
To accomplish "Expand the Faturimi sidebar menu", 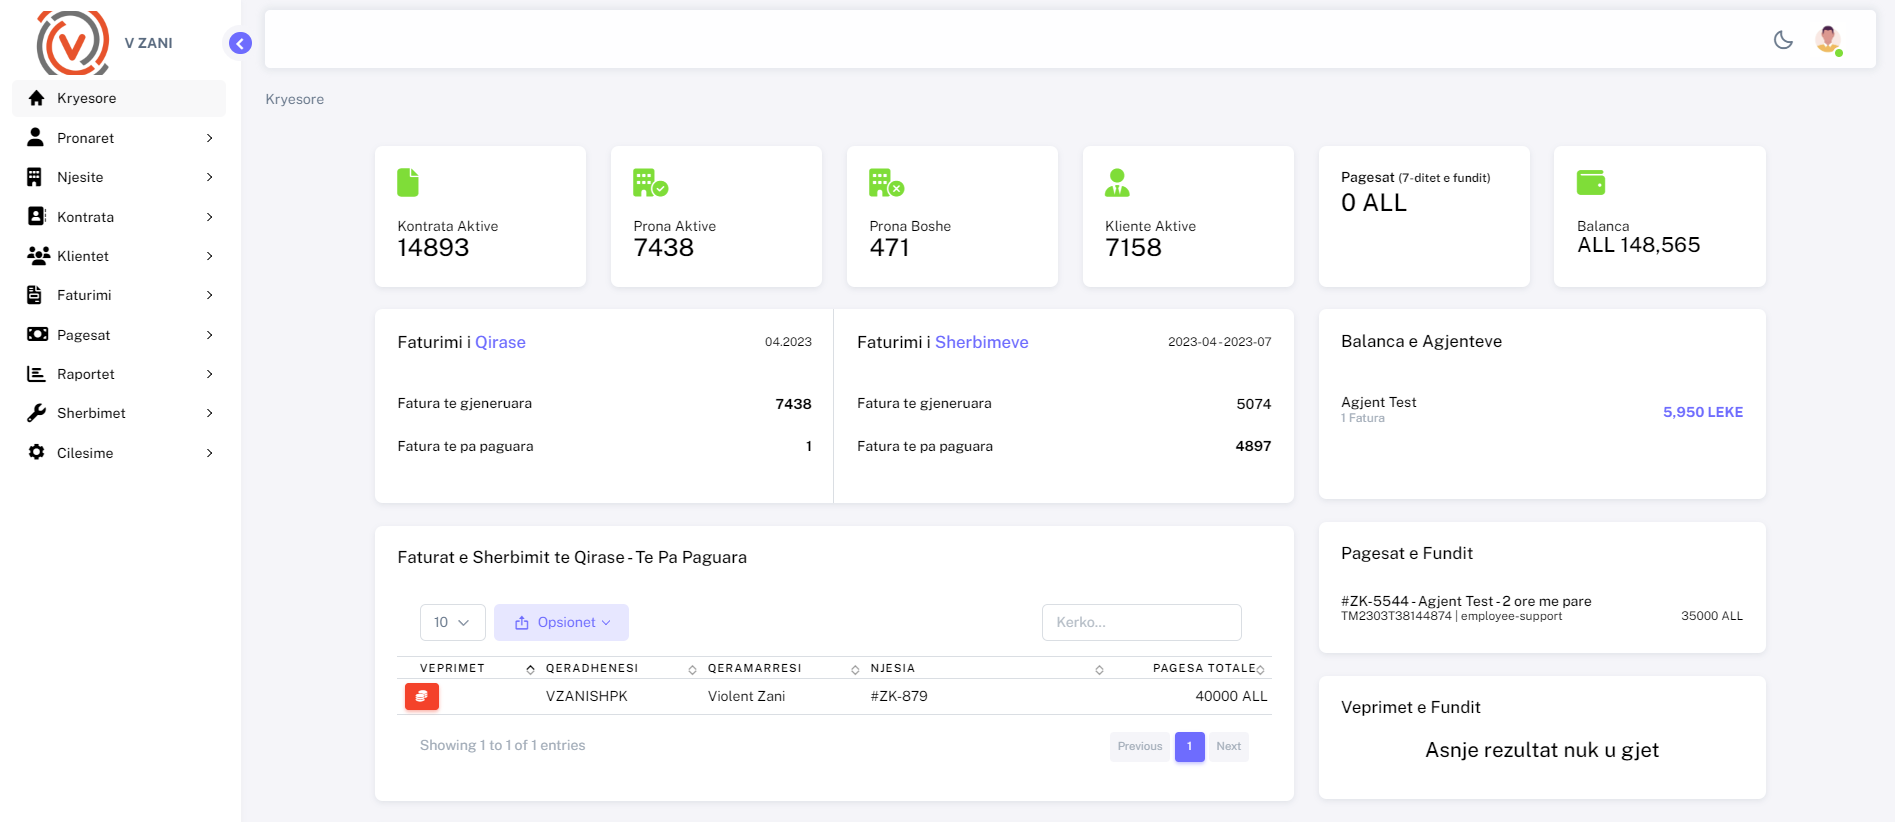I will click(120, 295).
